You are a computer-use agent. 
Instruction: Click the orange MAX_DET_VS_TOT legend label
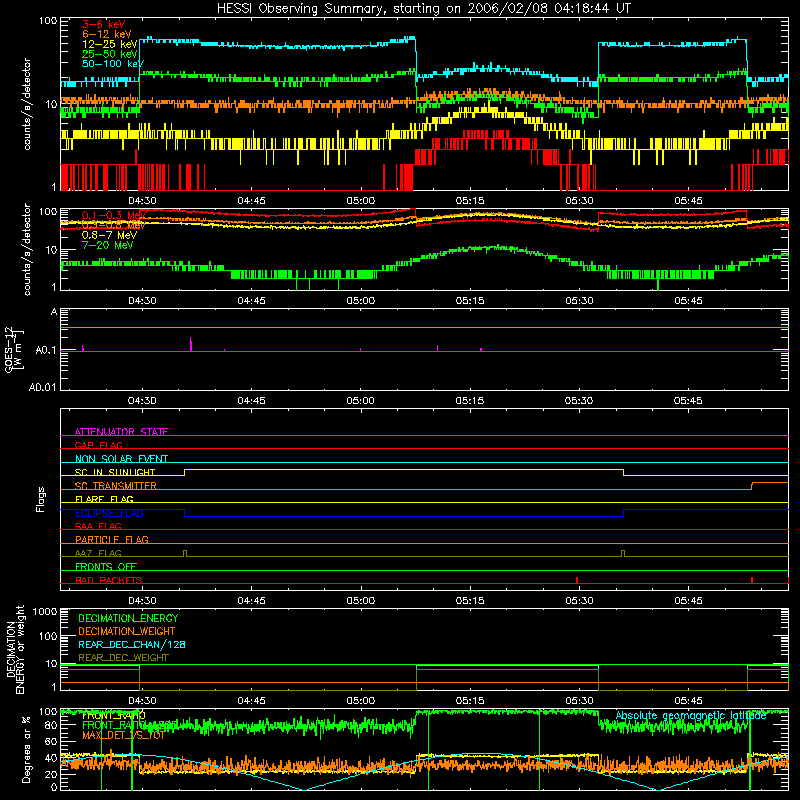coord(123,735)
